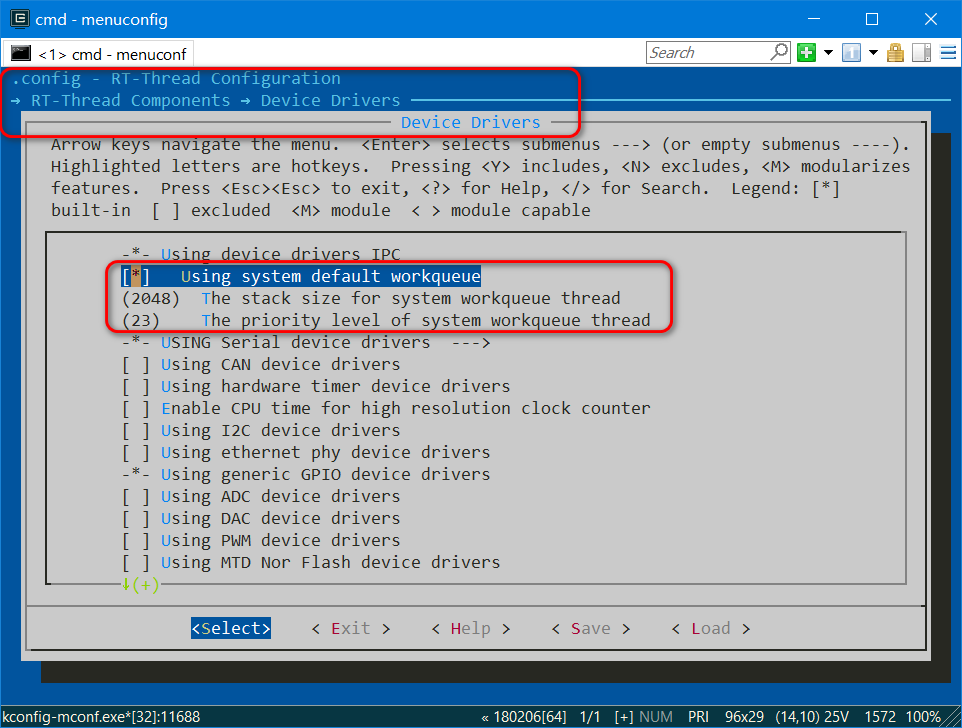The image size is (962, 728).
Task: Click the < Save > button
Action: pyautogui.click(x=591, y=629)
